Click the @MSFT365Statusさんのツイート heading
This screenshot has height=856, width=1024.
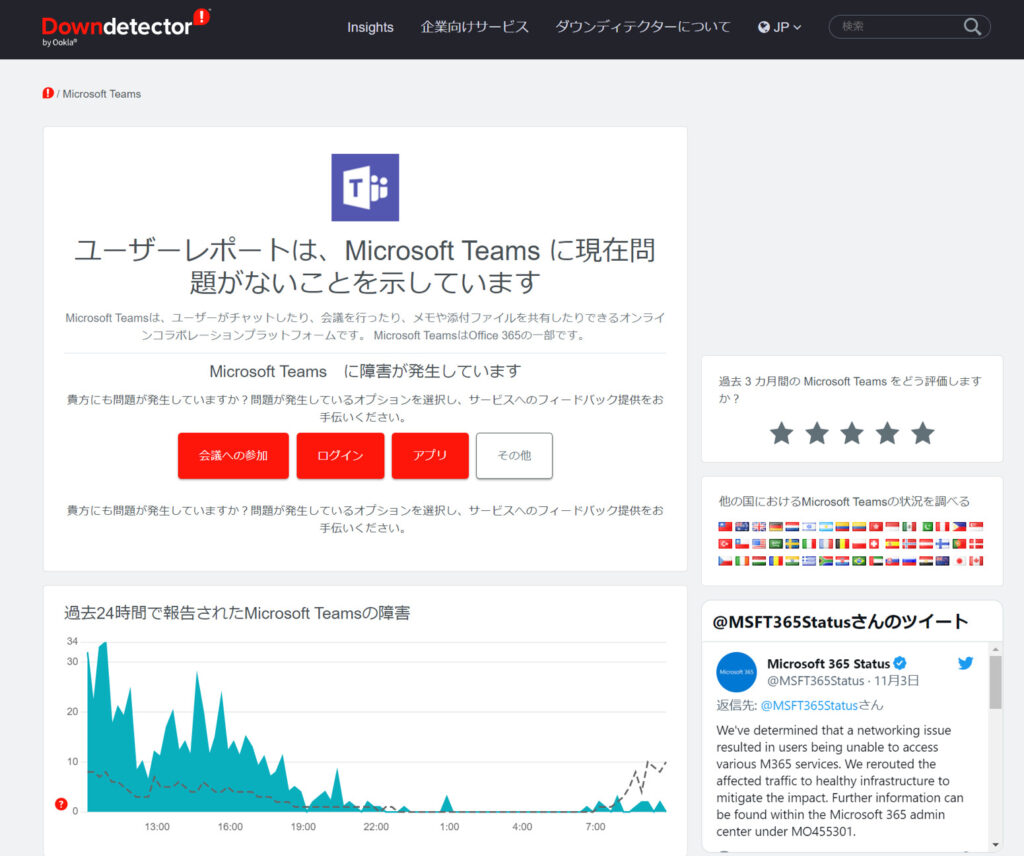(x=840, y=622)
